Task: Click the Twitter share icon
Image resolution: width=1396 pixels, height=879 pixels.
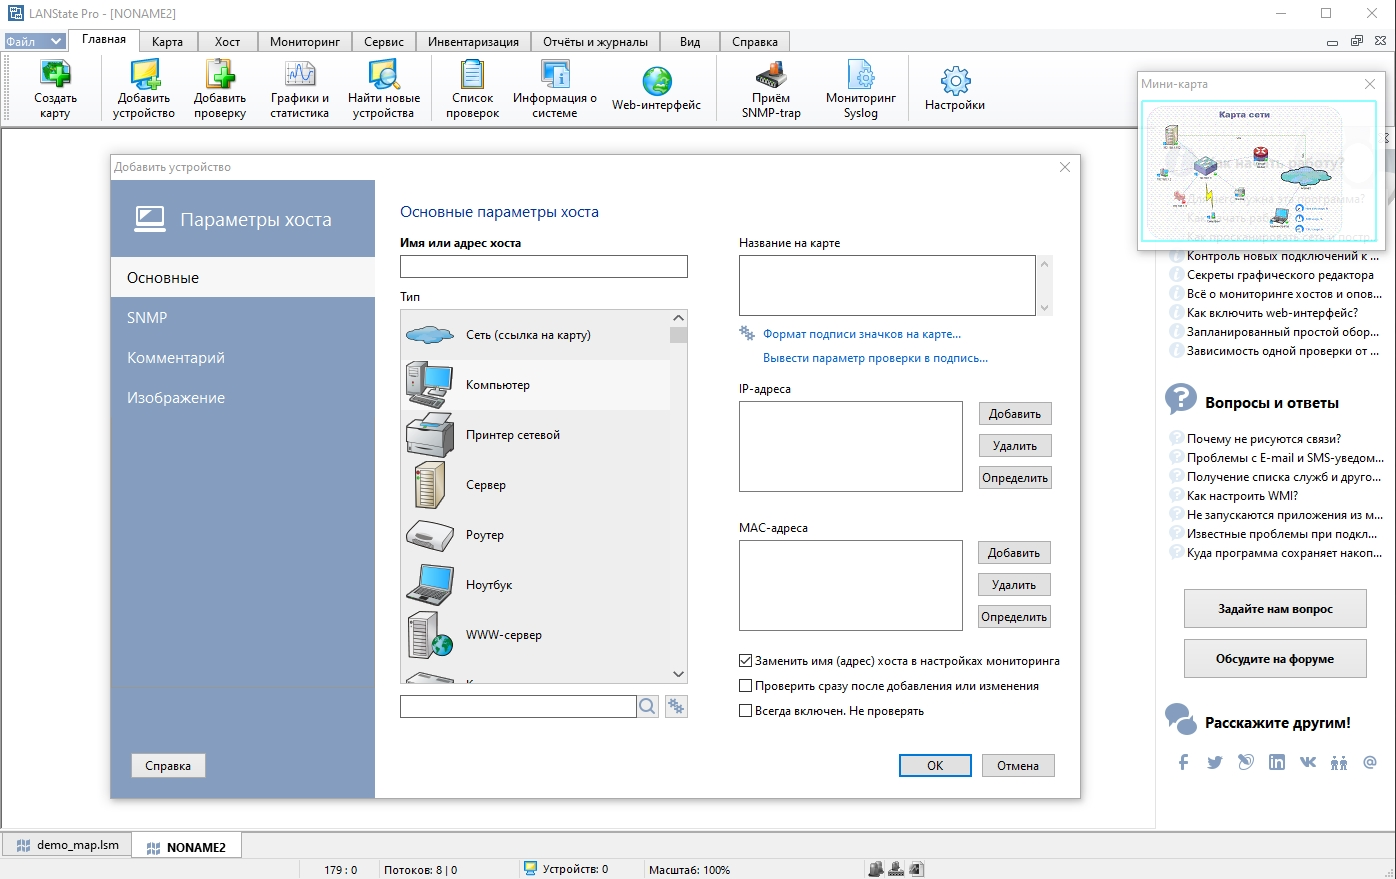Action: click(1215, 762)
